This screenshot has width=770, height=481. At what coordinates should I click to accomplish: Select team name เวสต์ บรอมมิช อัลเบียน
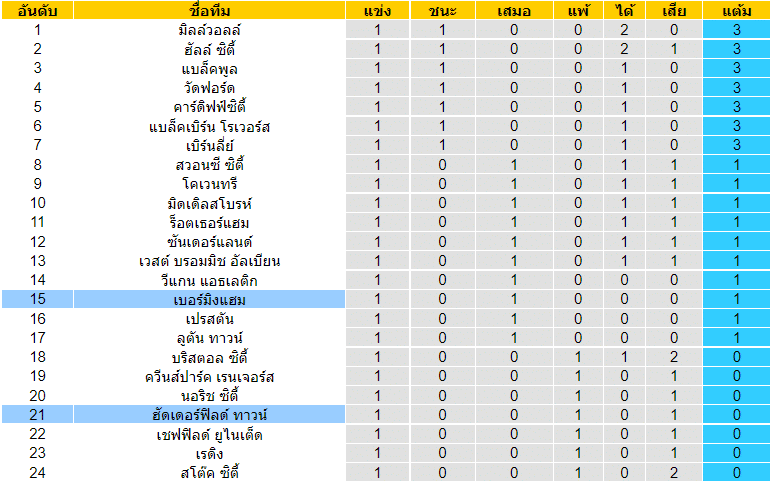209,261
